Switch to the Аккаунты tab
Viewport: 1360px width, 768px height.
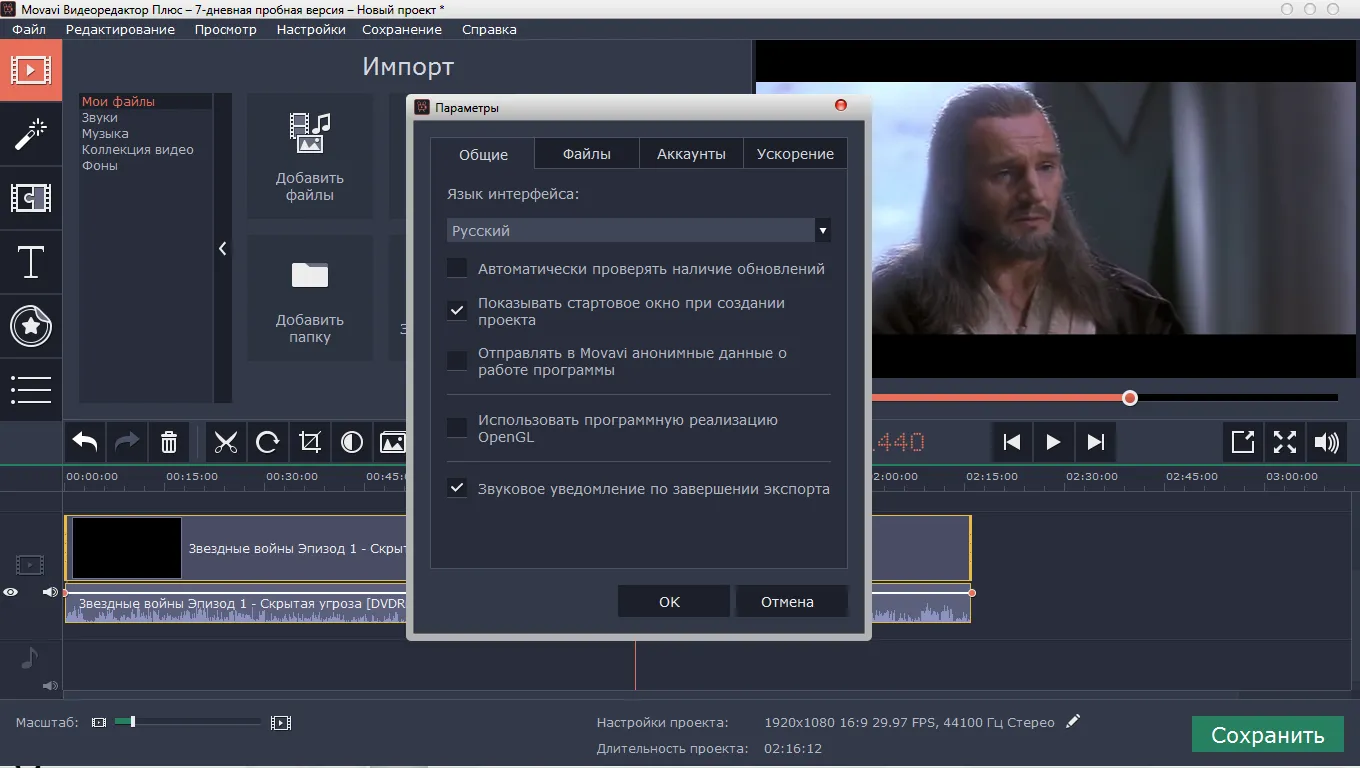click(x=691, y=154)
